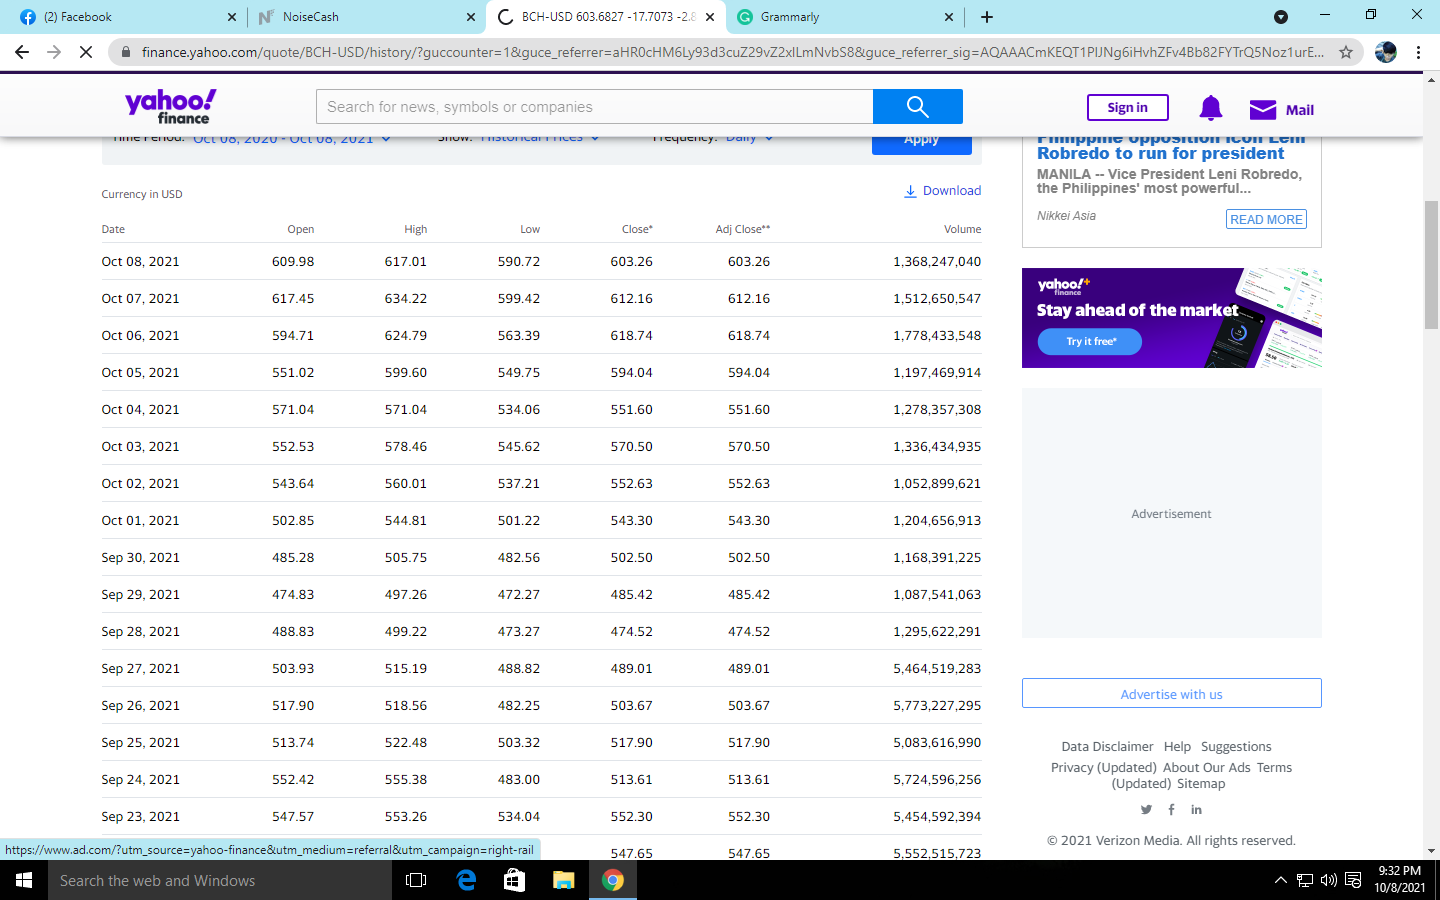This screenshot has width=1440, height=900.
Task: Select volume 5,773,227,295 cell
Action: [937, 706]
